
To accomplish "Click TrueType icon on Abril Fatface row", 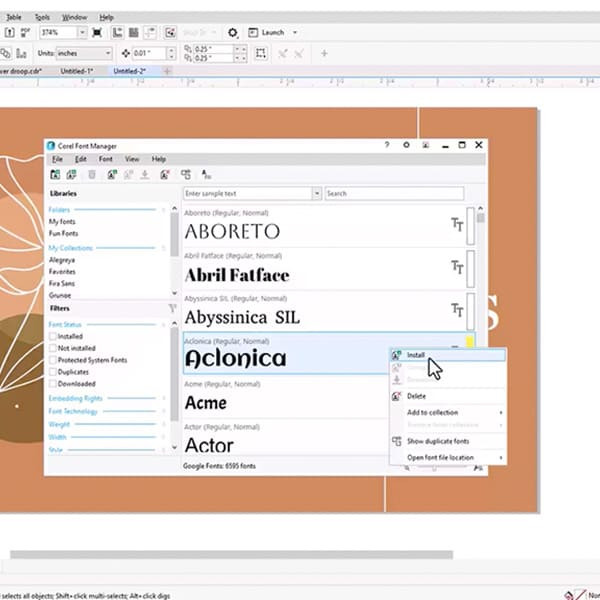I will coord(457,267).
